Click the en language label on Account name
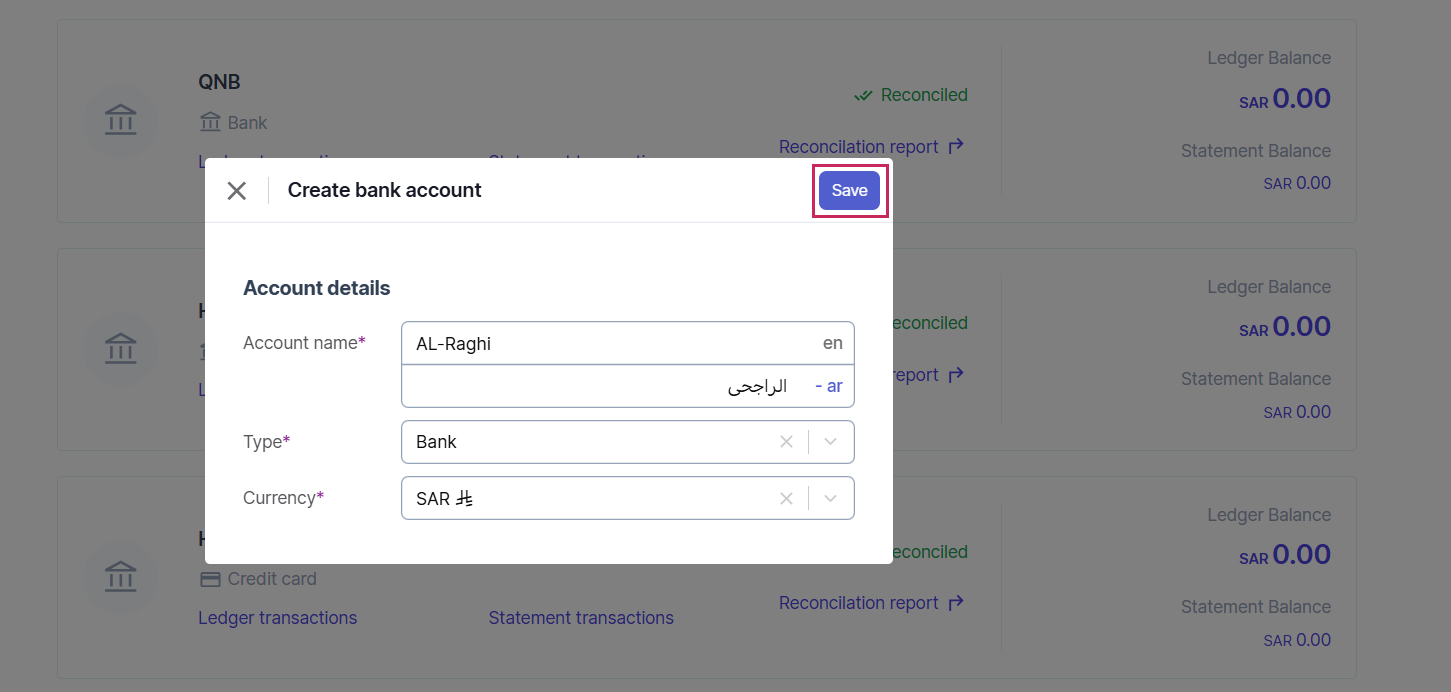 [x=832, y=343]
